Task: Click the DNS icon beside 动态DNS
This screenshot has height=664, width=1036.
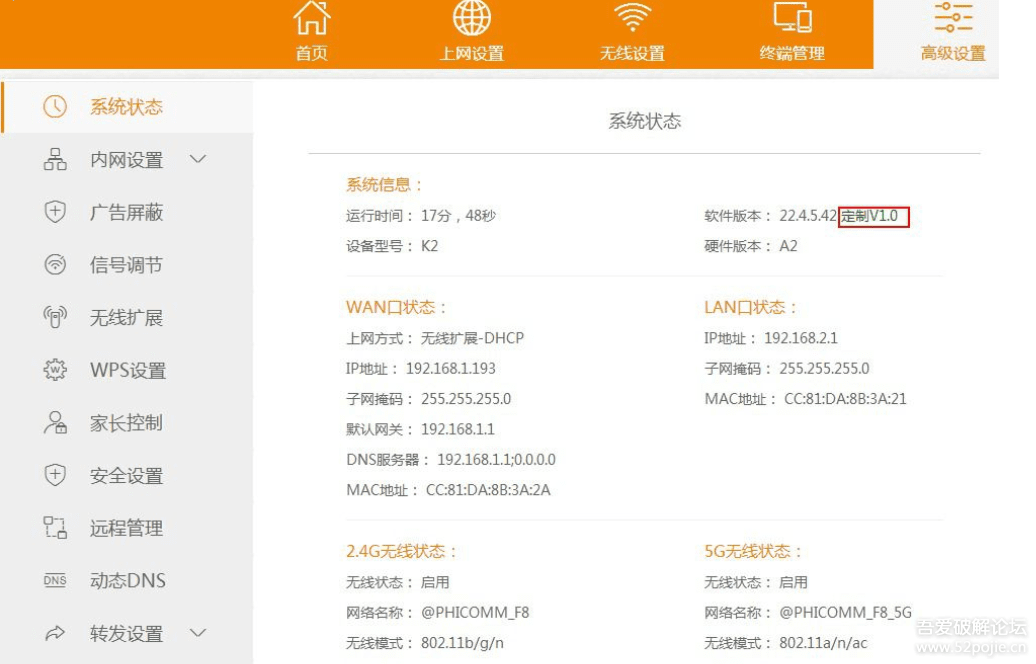Action: [x=55, y=580]
